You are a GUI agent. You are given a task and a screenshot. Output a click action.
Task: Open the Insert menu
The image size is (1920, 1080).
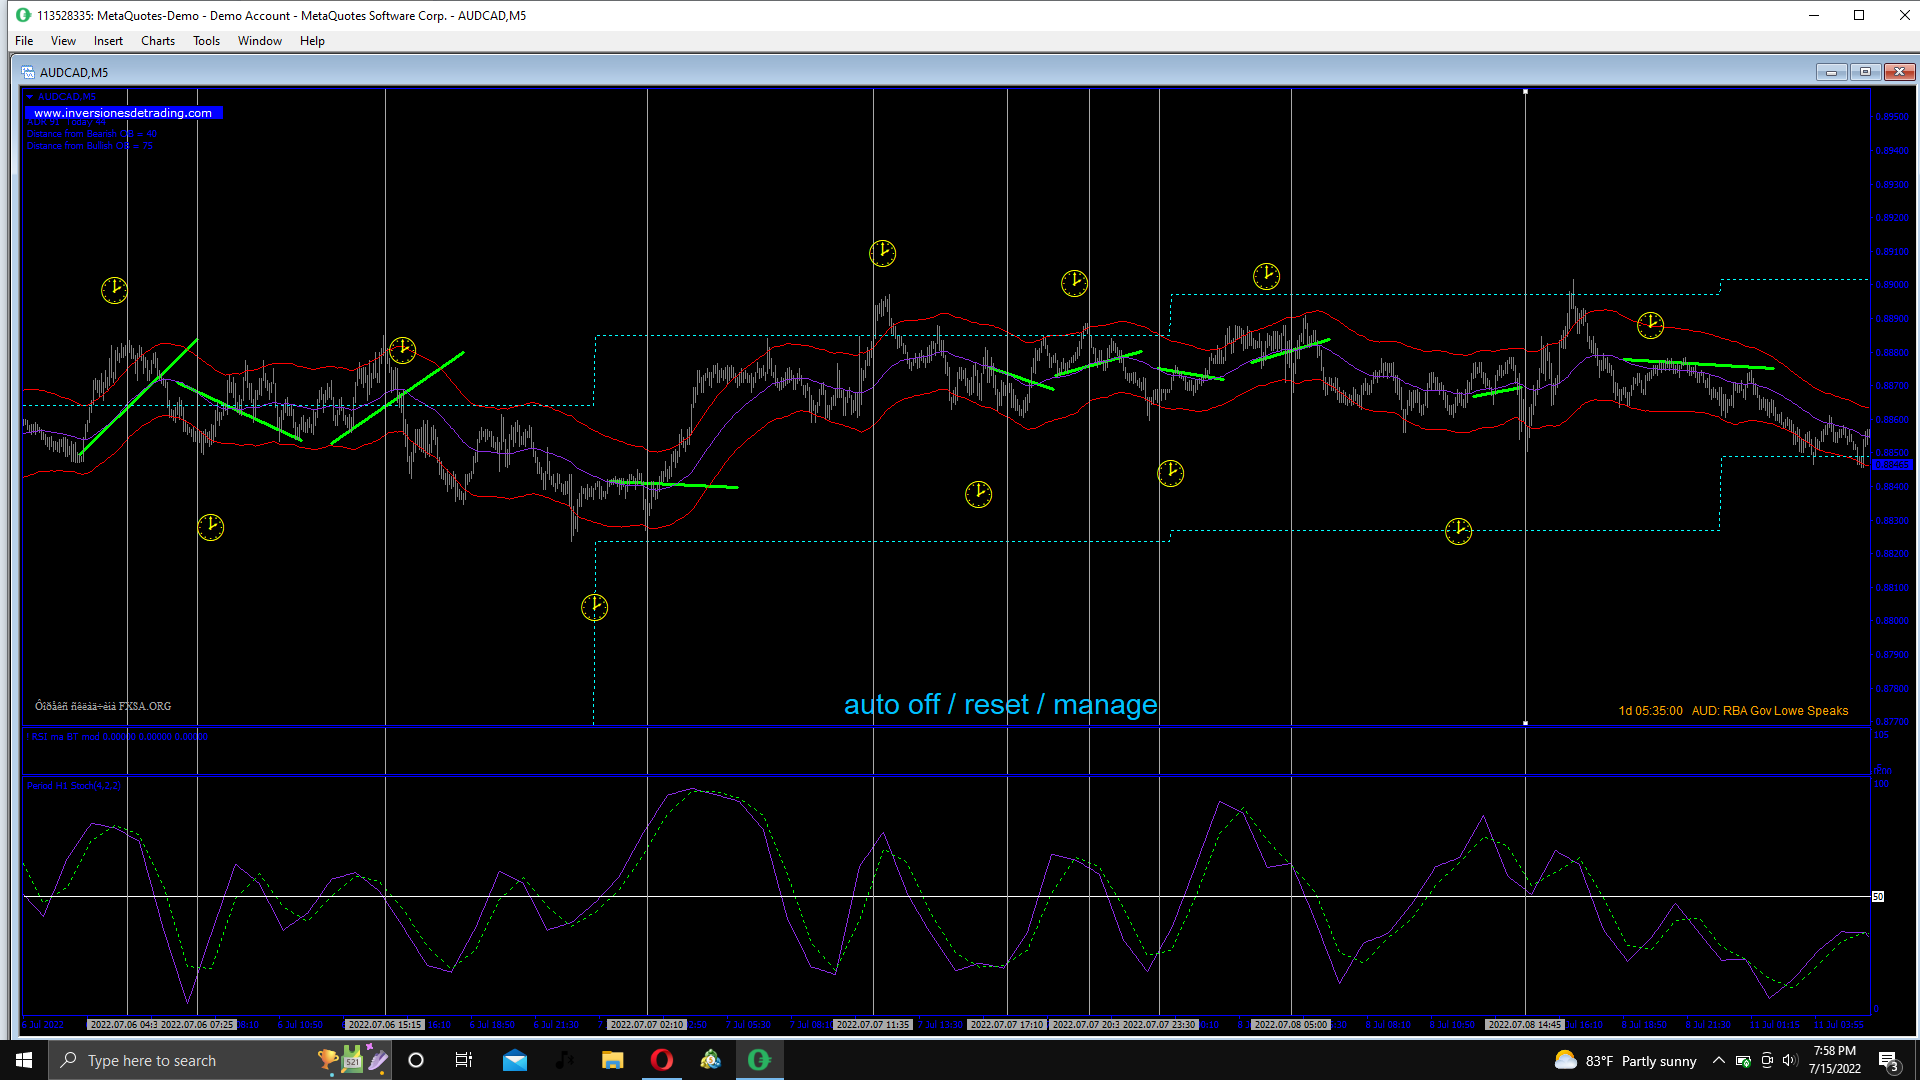point(108,41)
